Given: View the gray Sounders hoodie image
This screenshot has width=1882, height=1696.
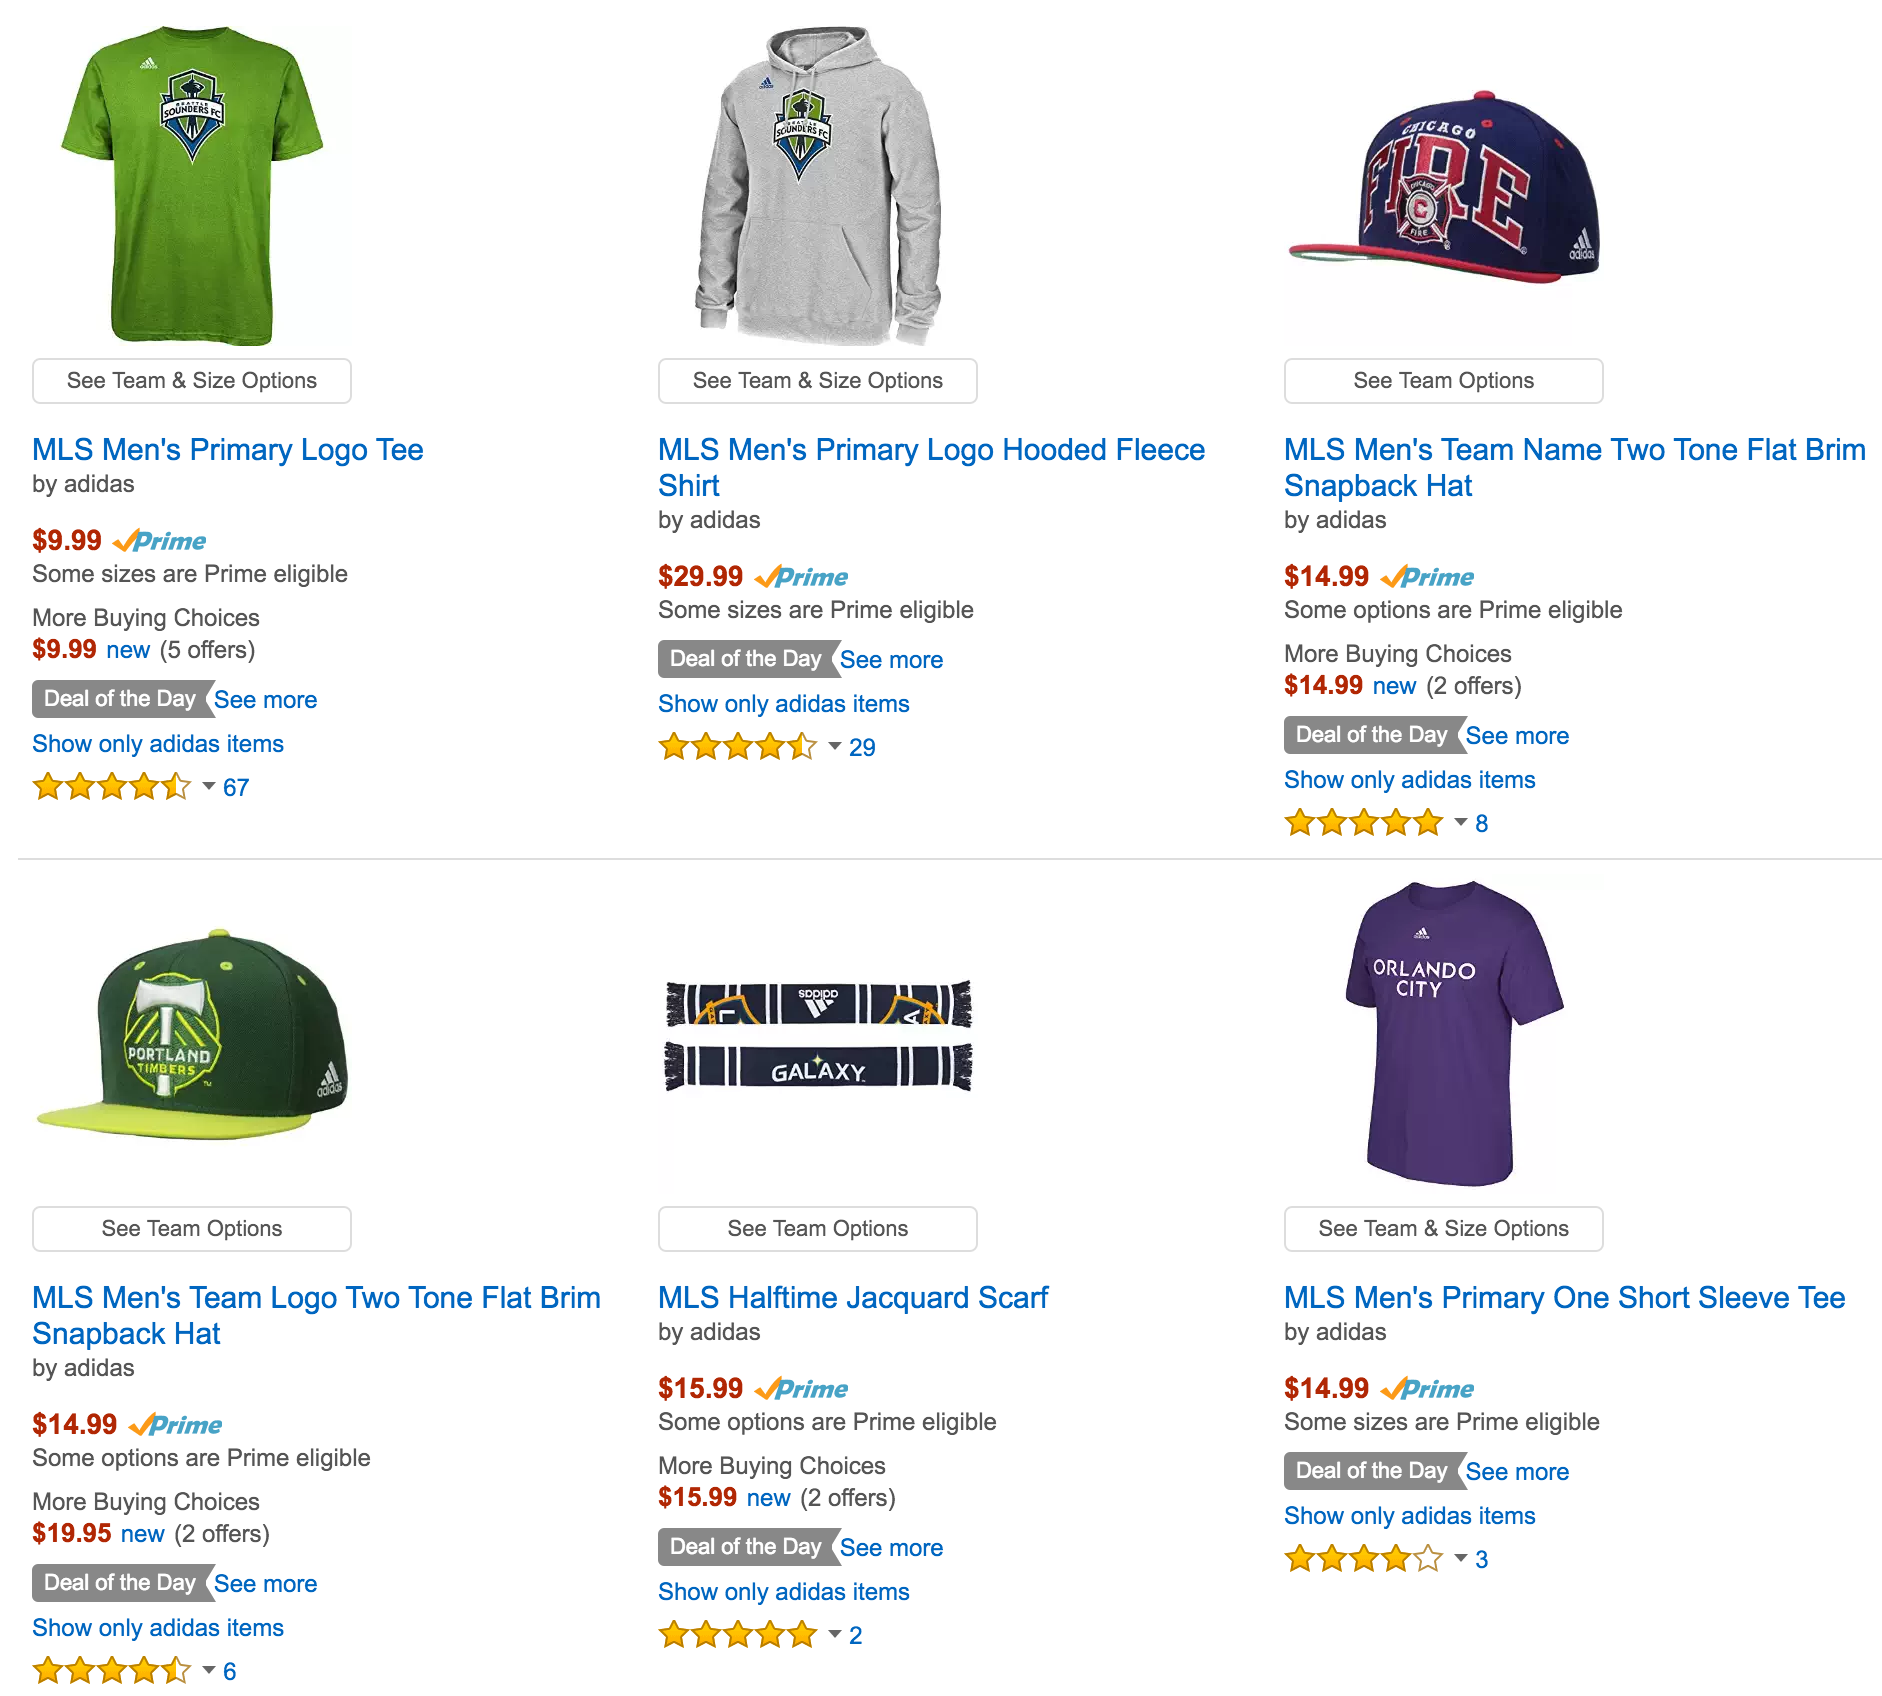Looking at the screenshot, I should [818, 187].
